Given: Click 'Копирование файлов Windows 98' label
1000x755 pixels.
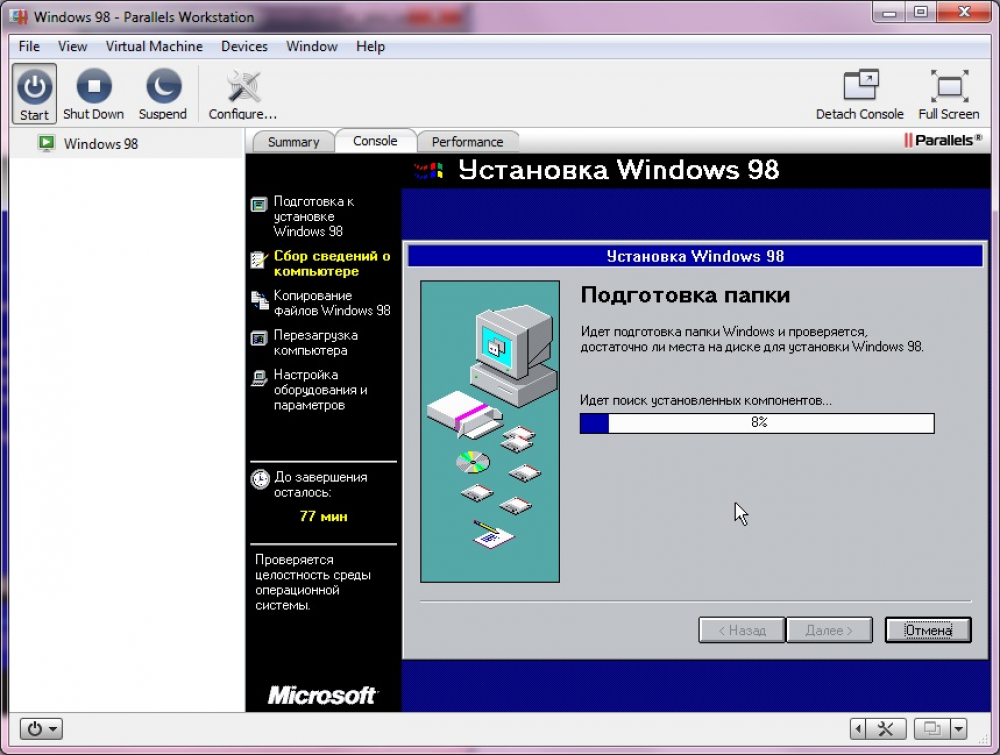Looking at the screenshot, I should tap(332, 303).
